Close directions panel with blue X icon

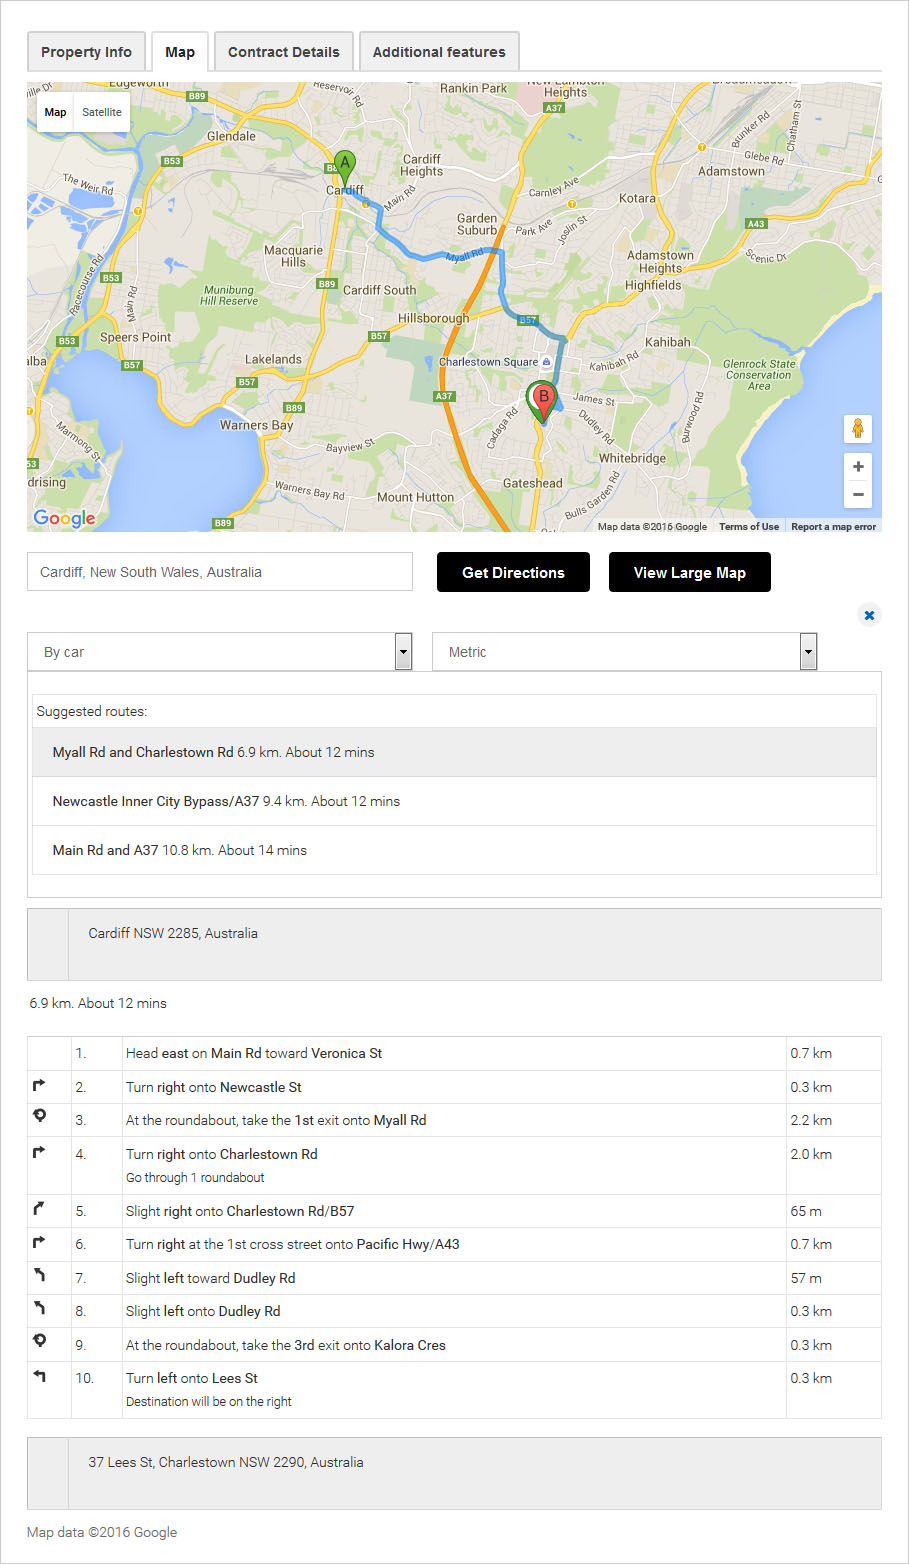coord(869,615)
